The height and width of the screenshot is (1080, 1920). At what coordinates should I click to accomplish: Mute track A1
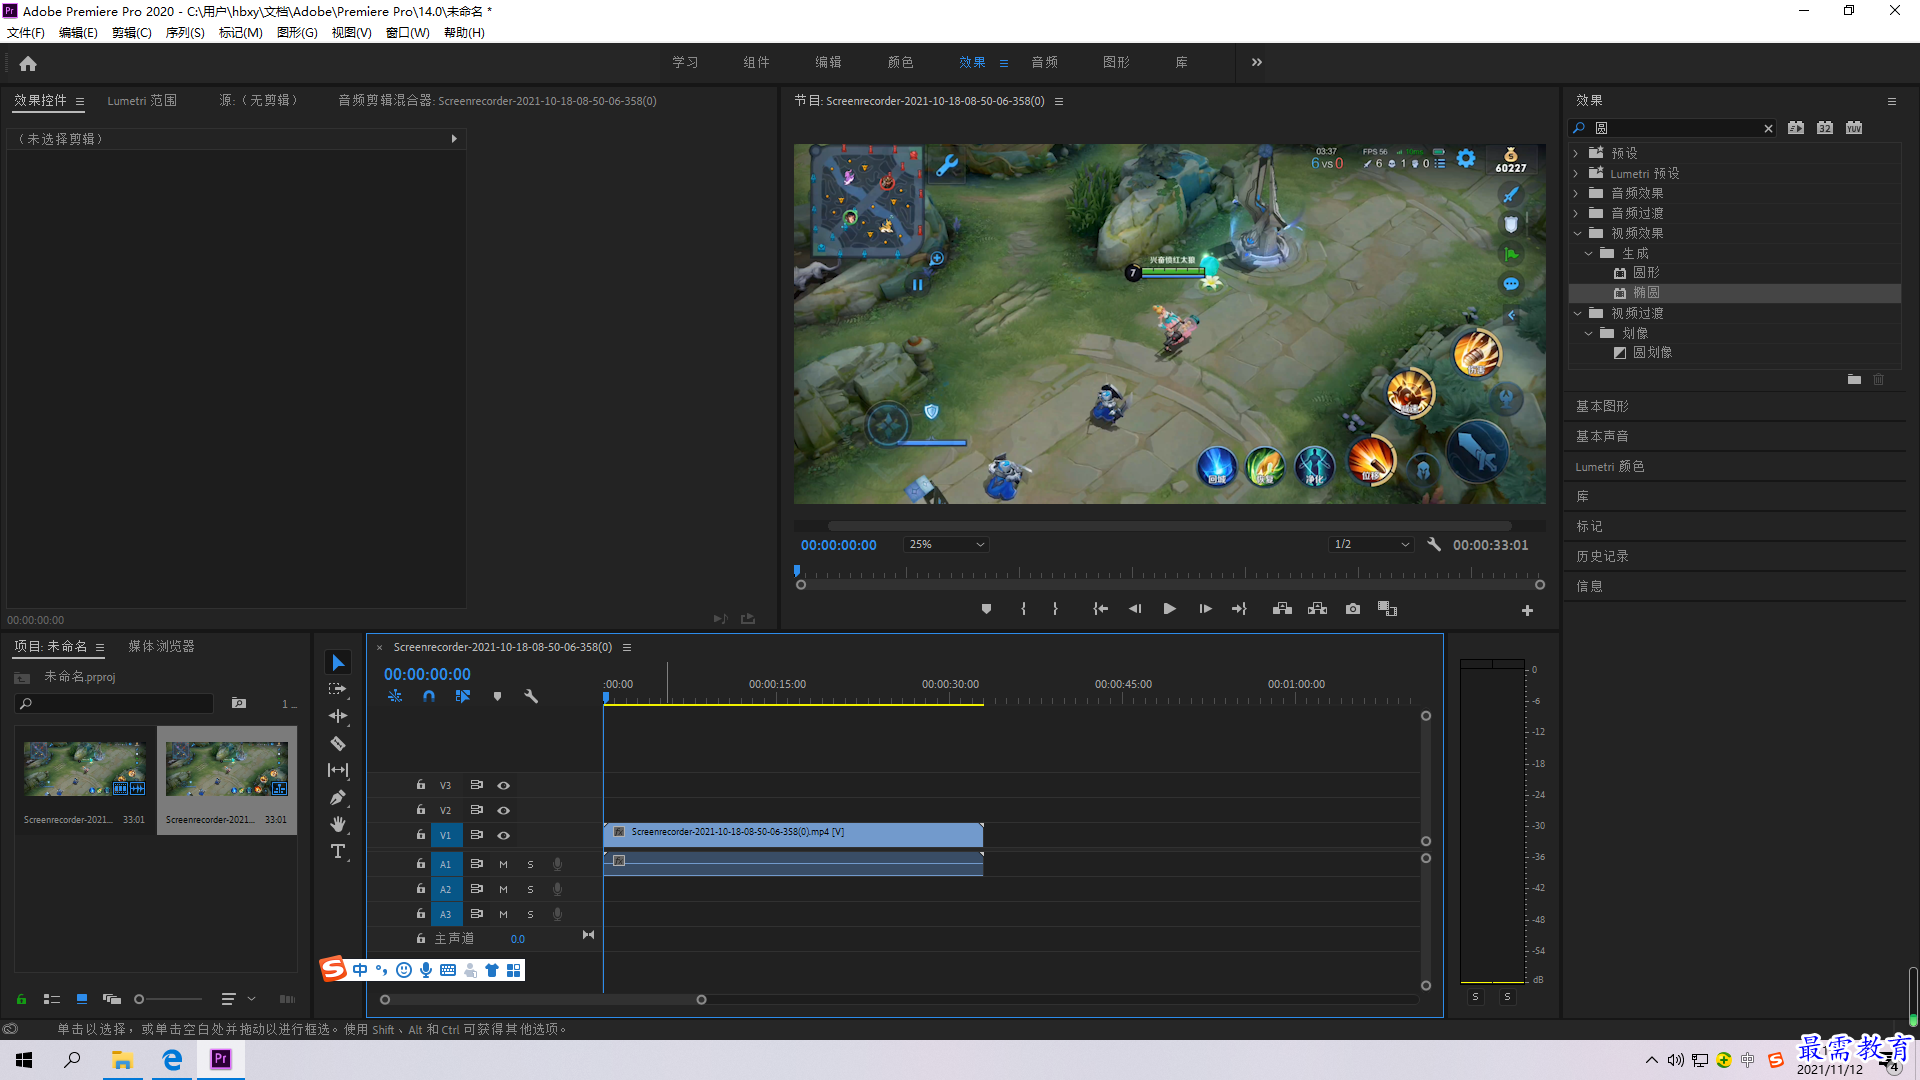pos(503,864)
